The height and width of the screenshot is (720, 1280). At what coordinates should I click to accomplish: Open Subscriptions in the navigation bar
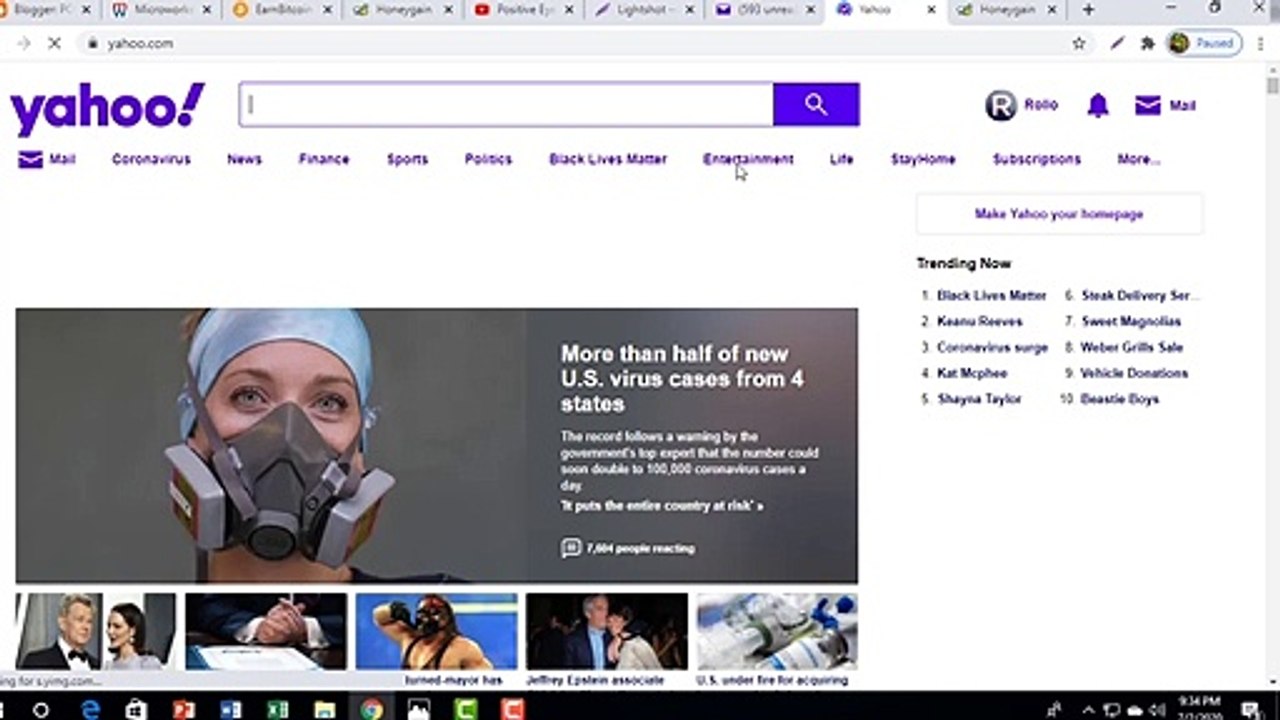click(x=1037, y=159)
